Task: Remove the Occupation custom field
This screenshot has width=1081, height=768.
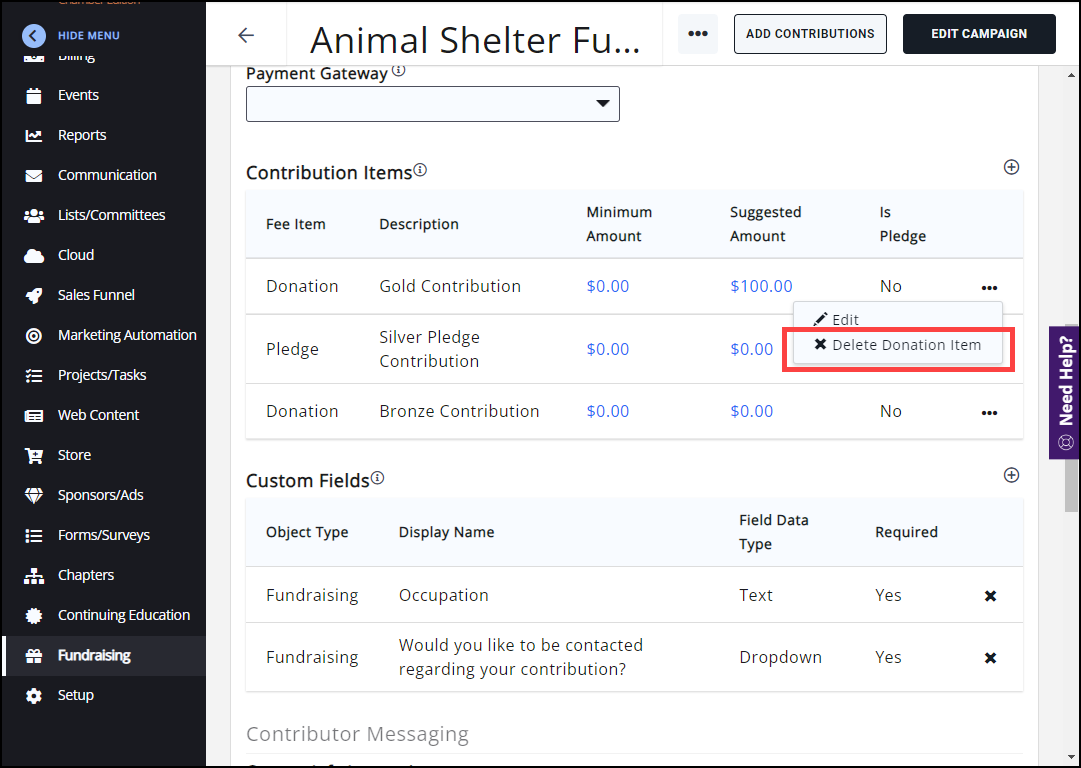Action: coord(990,596)
